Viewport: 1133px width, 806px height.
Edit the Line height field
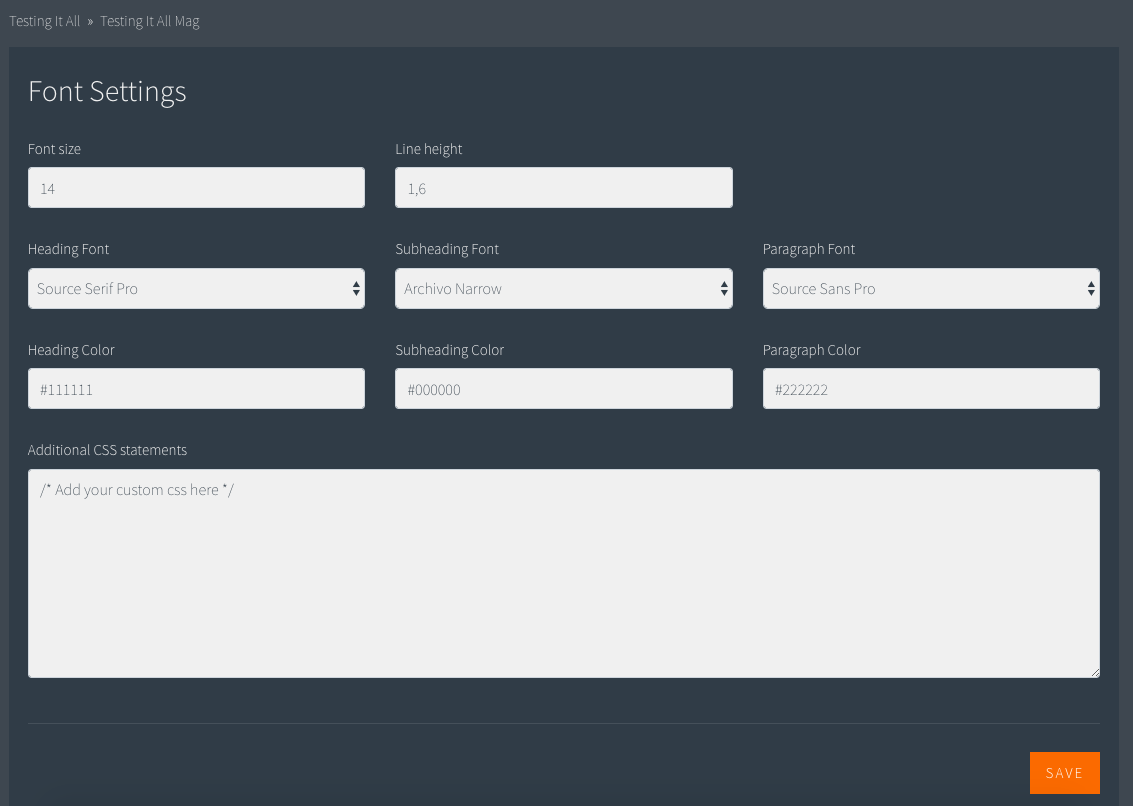point(564,188)
